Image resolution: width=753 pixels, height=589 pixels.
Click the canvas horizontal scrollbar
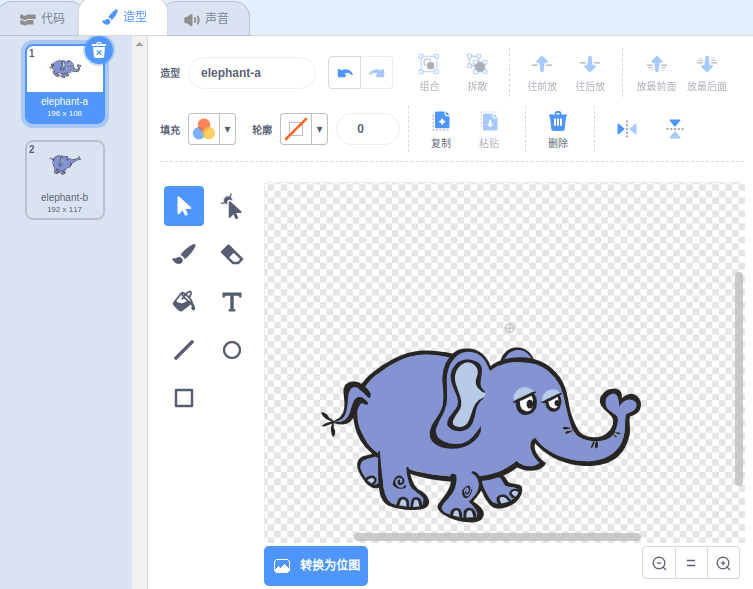(497, 537)
